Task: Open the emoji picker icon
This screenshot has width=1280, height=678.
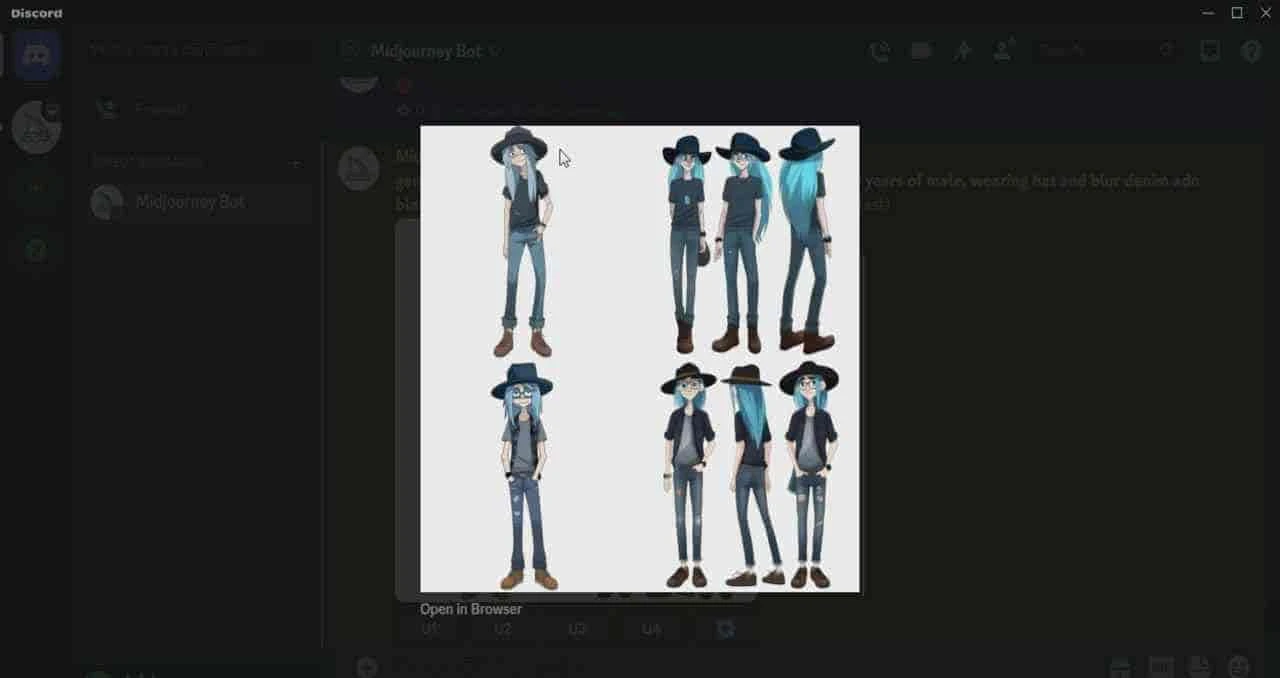Action: (1241, 666)
